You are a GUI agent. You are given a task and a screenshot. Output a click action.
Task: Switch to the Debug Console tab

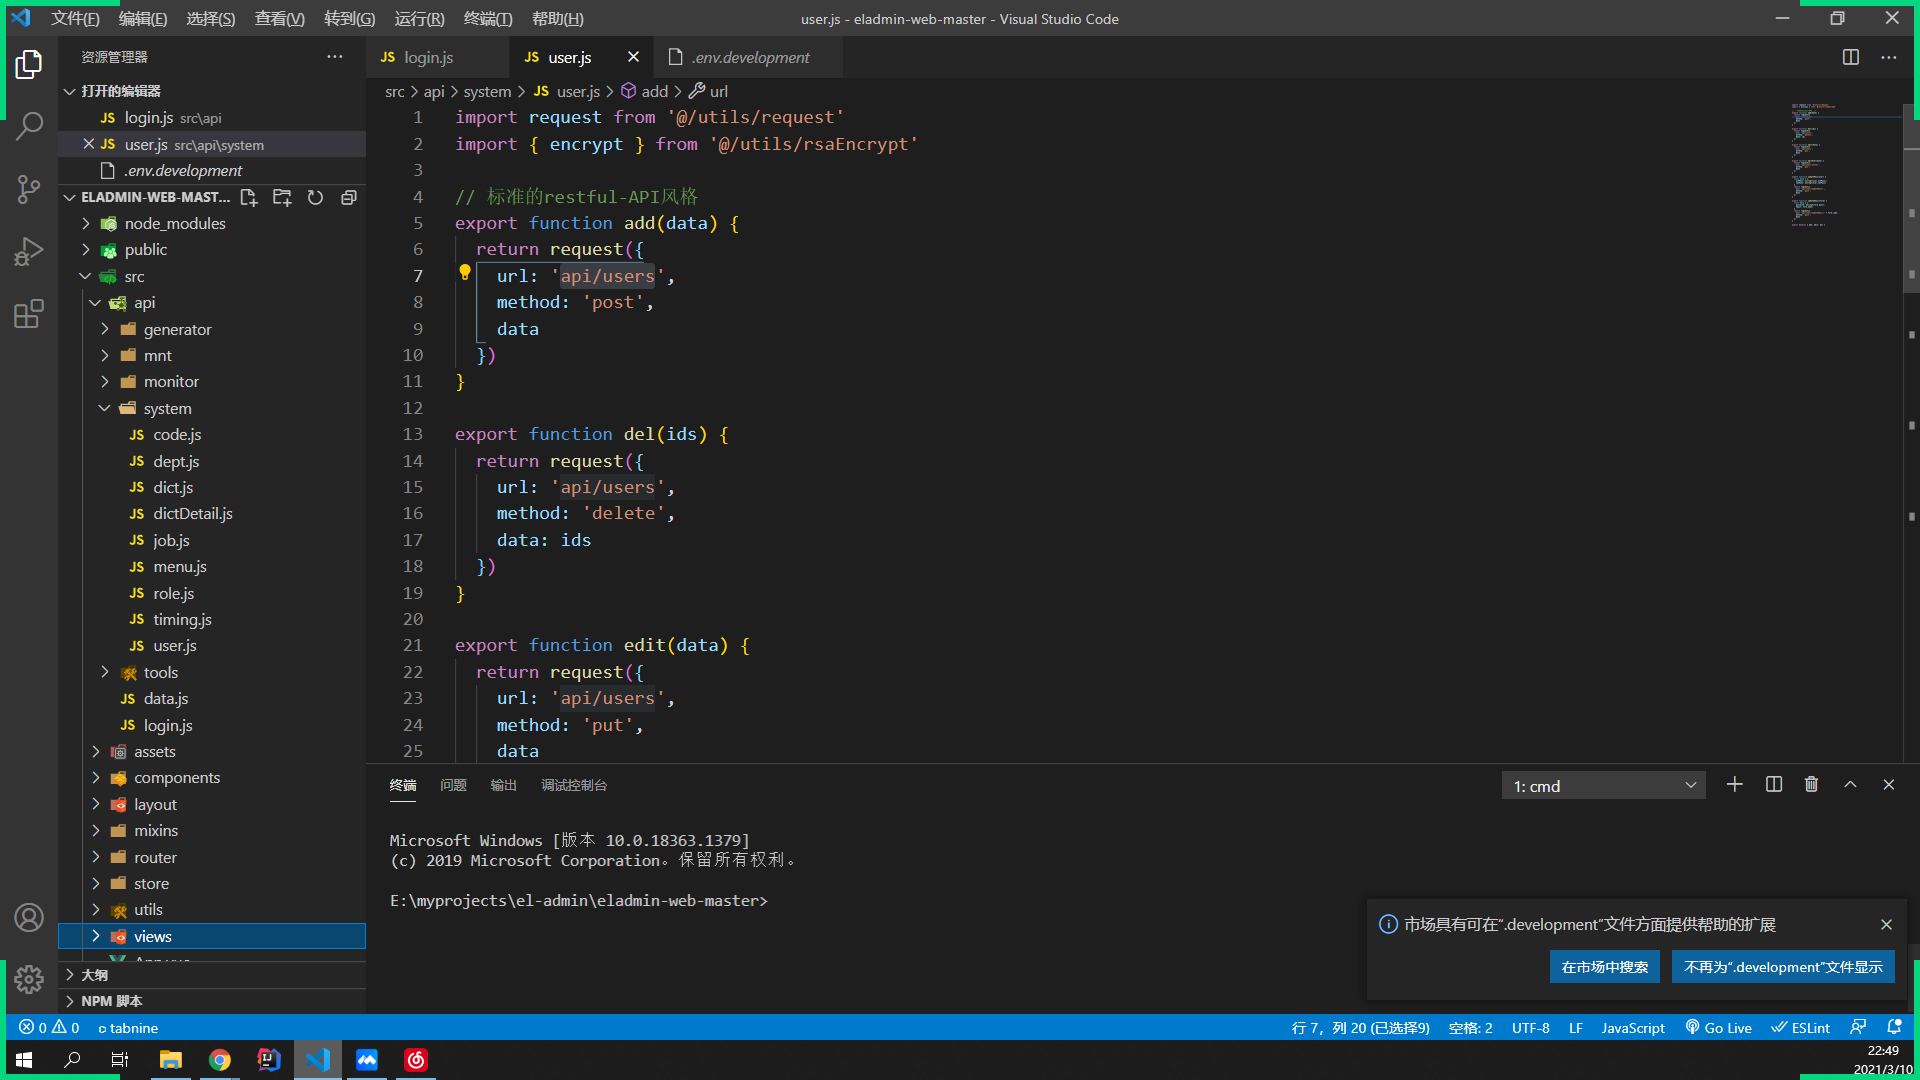pyautogui.click(x=574, y=786)
